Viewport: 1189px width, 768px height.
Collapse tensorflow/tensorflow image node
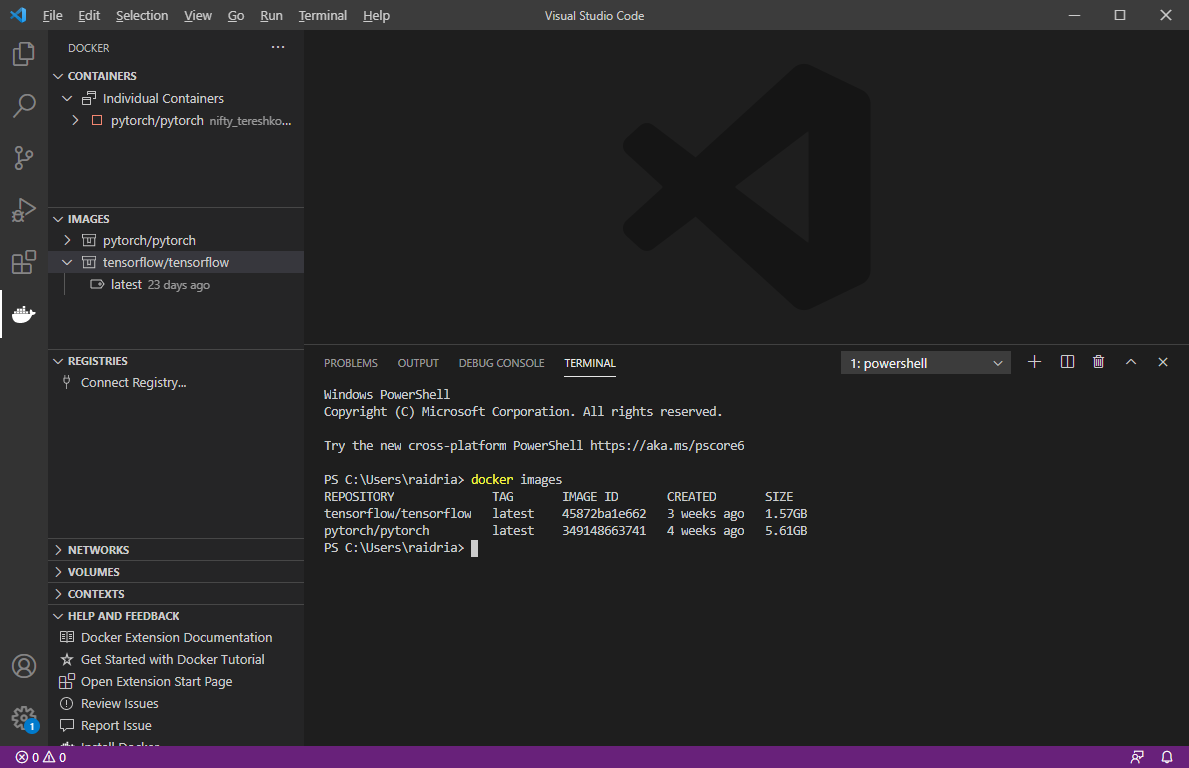pyautogui.click(x=67, y=262)
